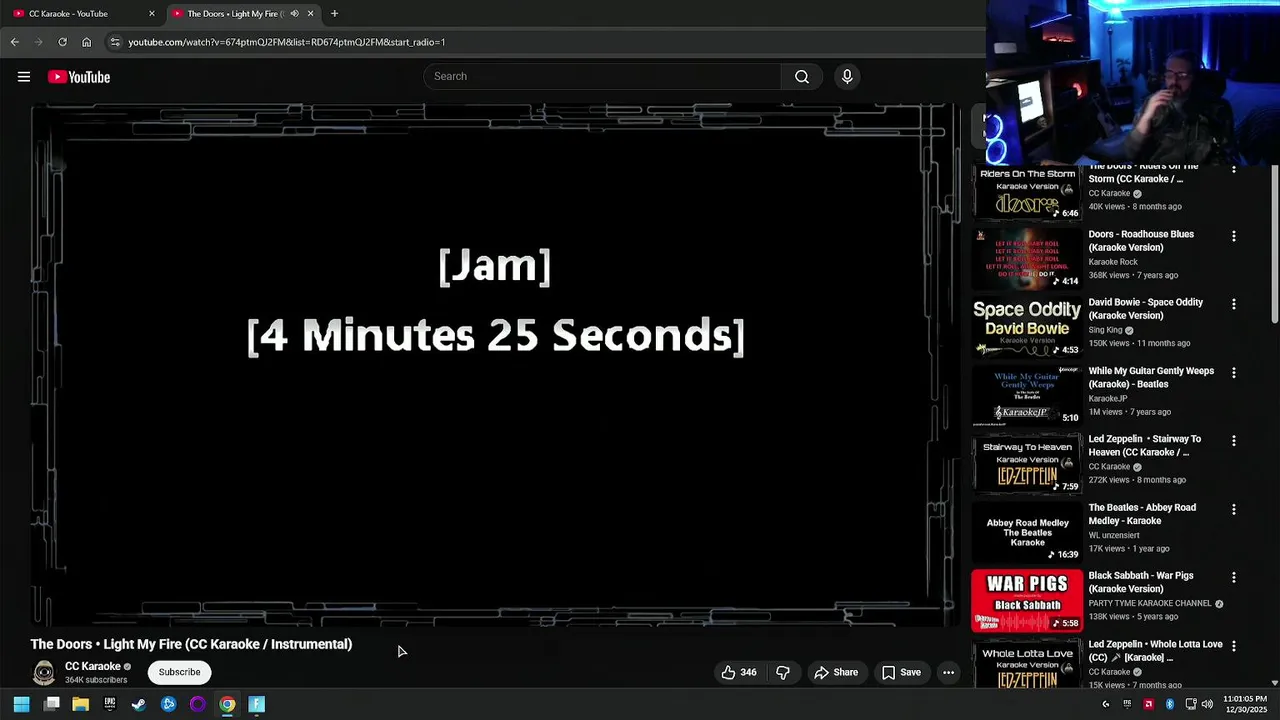The height and width of the screenshot is (720, 1280).
Task: Open options for Abbey Road Medley video
Action: point(1233,509)
